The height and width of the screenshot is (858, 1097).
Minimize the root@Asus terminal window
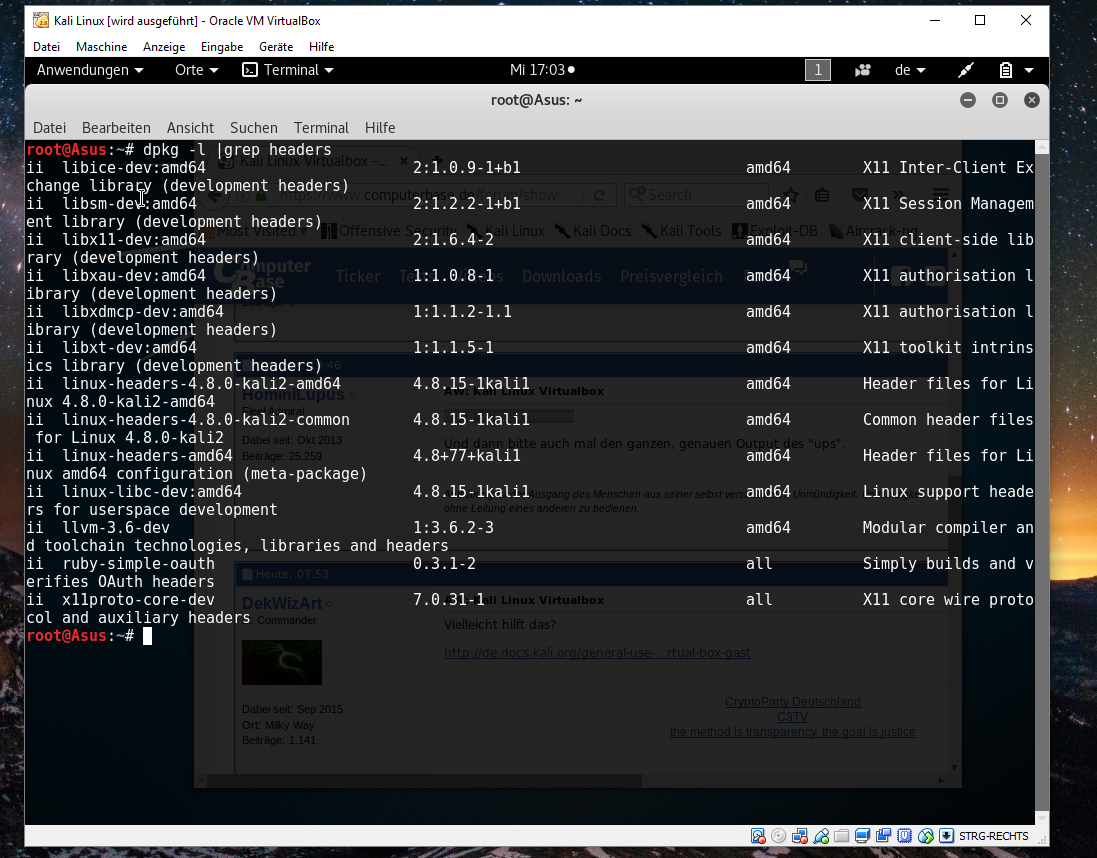[968, 100]
